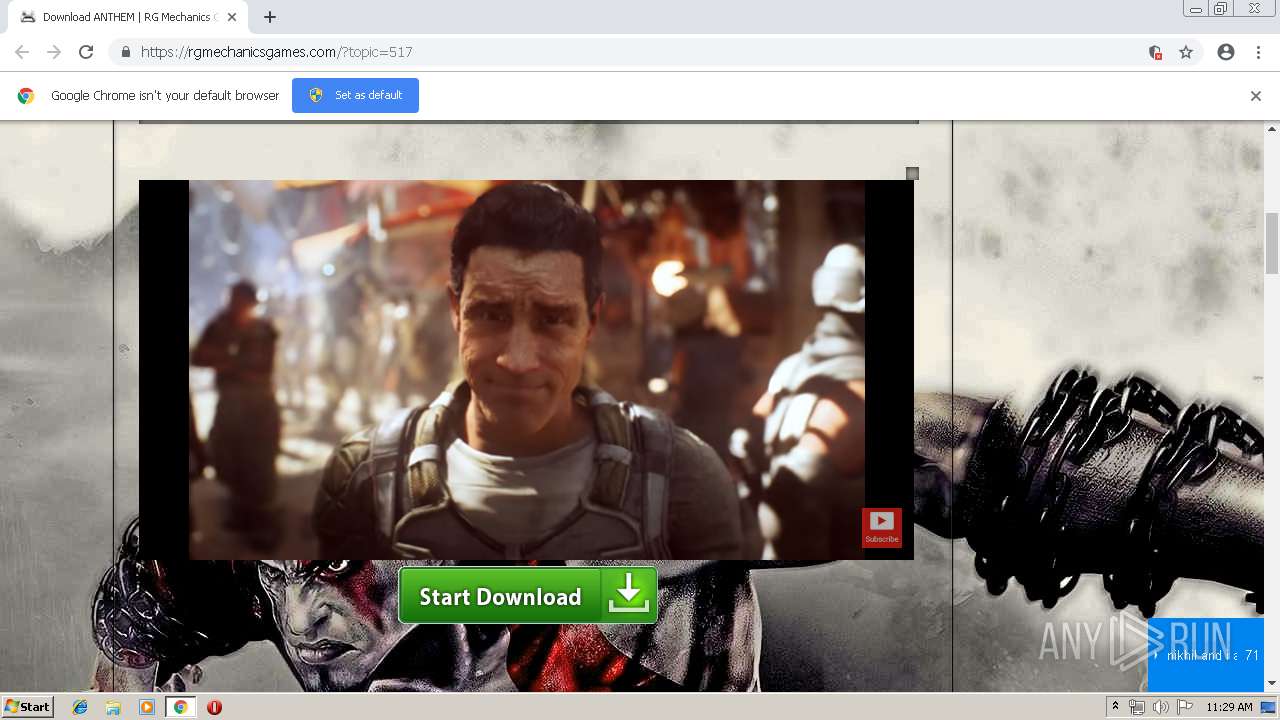
Task: Click the YouTube Subscribe overlay
Action: (881, 528)
